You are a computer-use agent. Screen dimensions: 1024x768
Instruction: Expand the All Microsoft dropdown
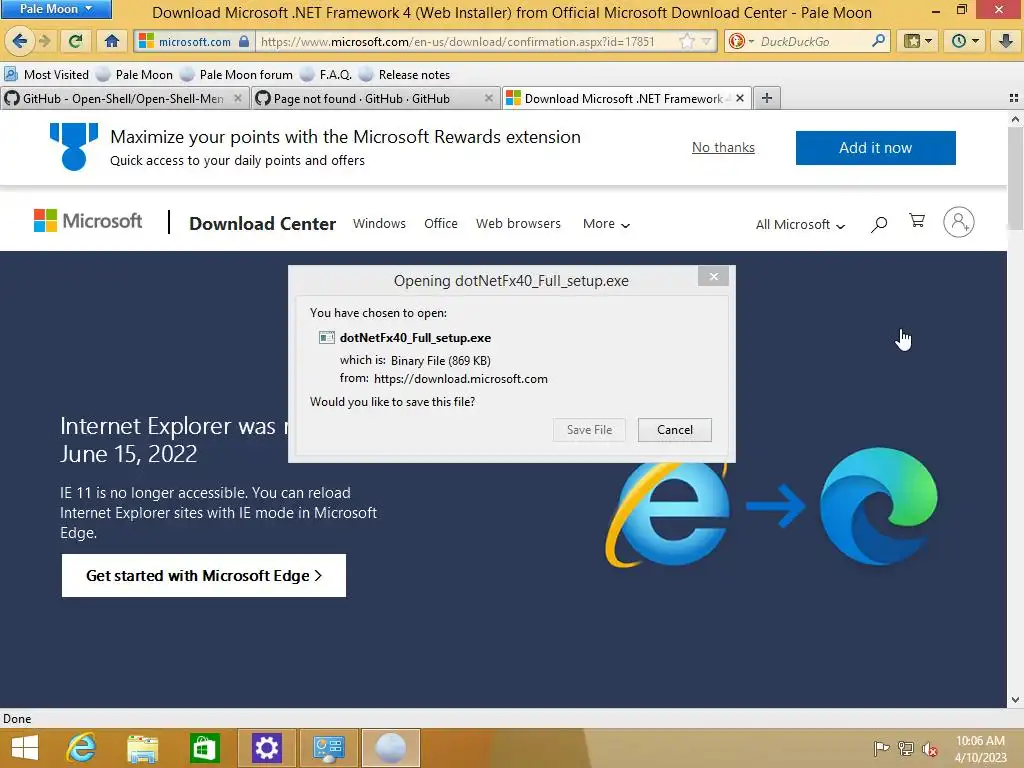[800, 225]
